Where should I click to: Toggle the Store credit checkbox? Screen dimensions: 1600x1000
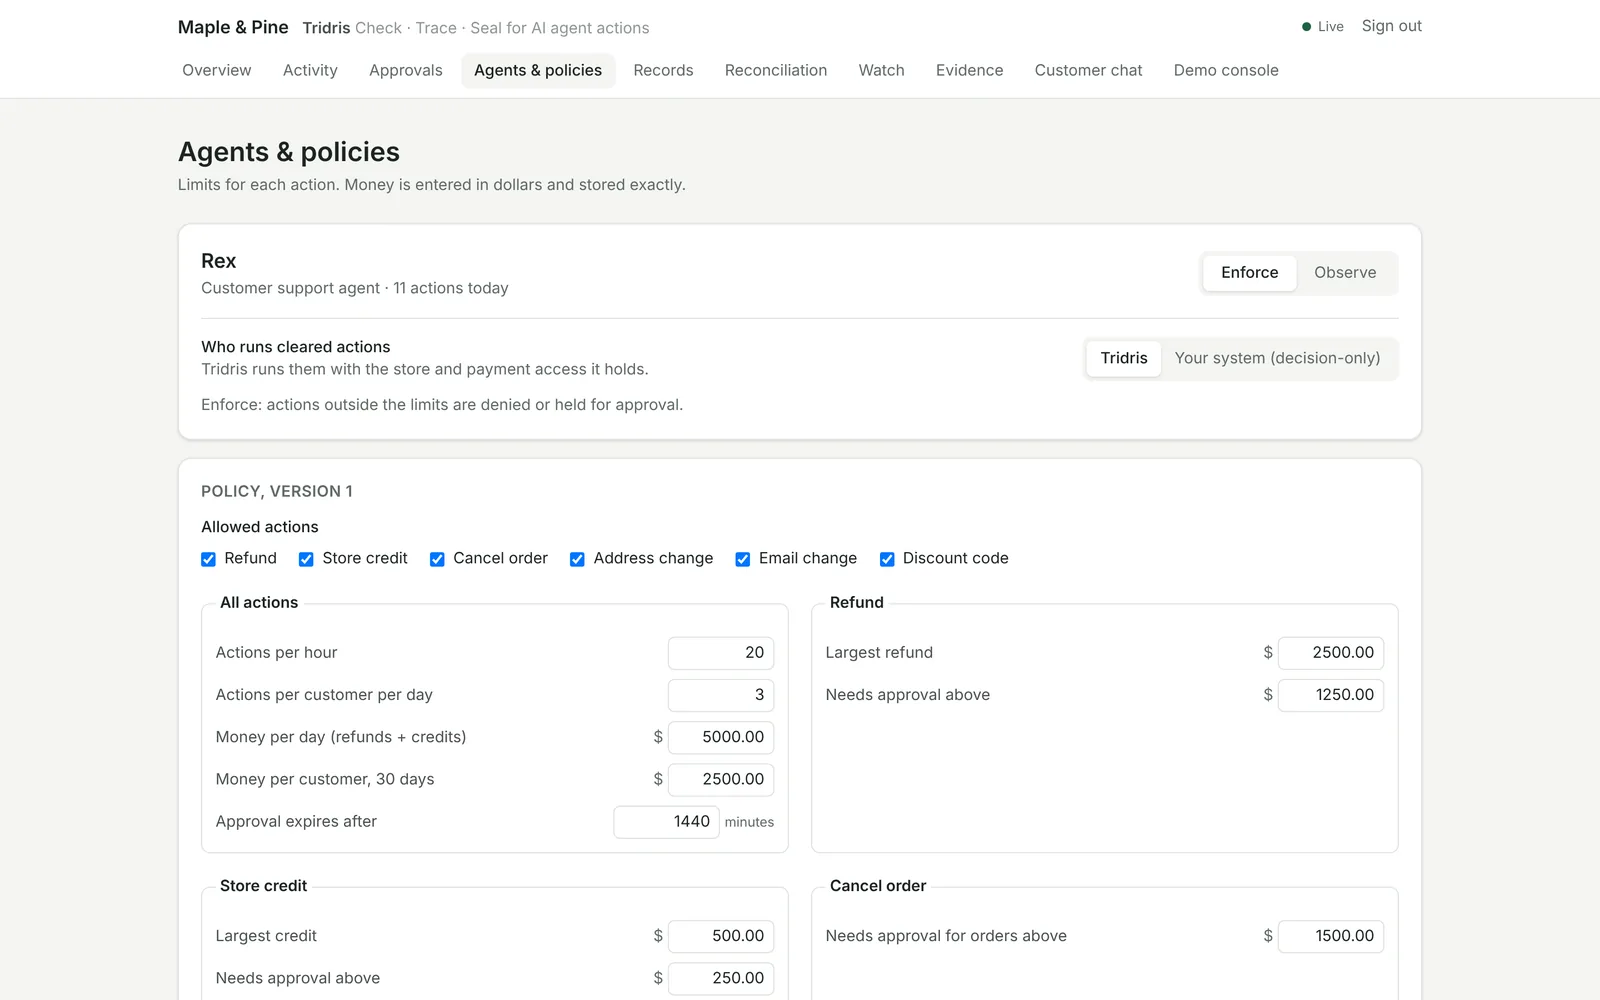tap(306, 559)
